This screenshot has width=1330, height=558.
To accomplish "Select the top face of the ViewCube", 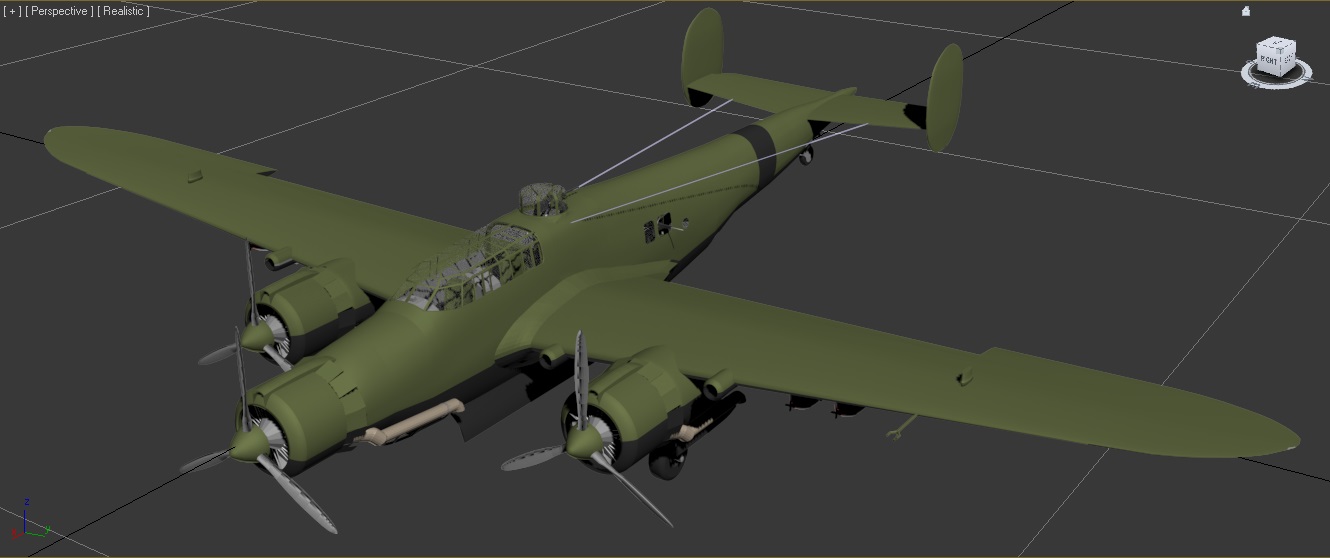I will [x=1276, y=44].
